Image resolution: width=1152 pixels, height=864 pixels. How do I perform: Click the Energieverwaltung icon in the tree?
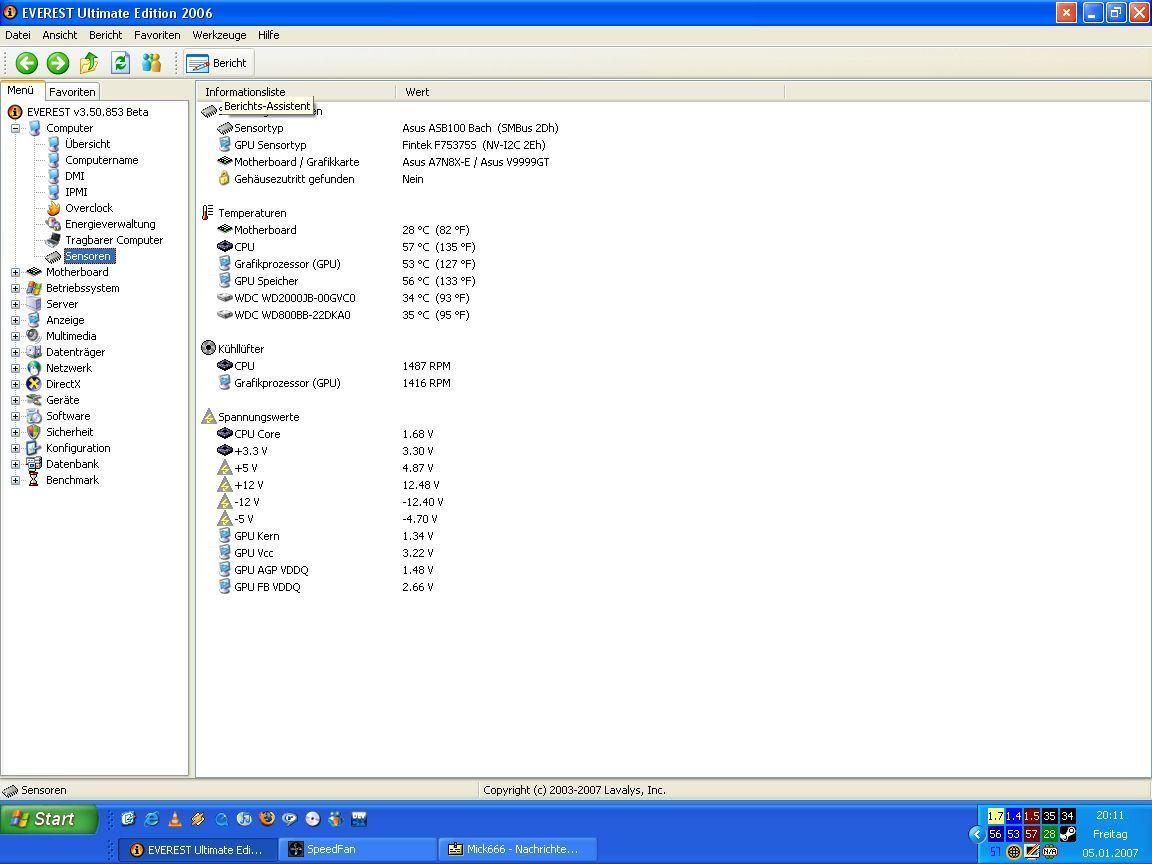click(x=53, y=224)
